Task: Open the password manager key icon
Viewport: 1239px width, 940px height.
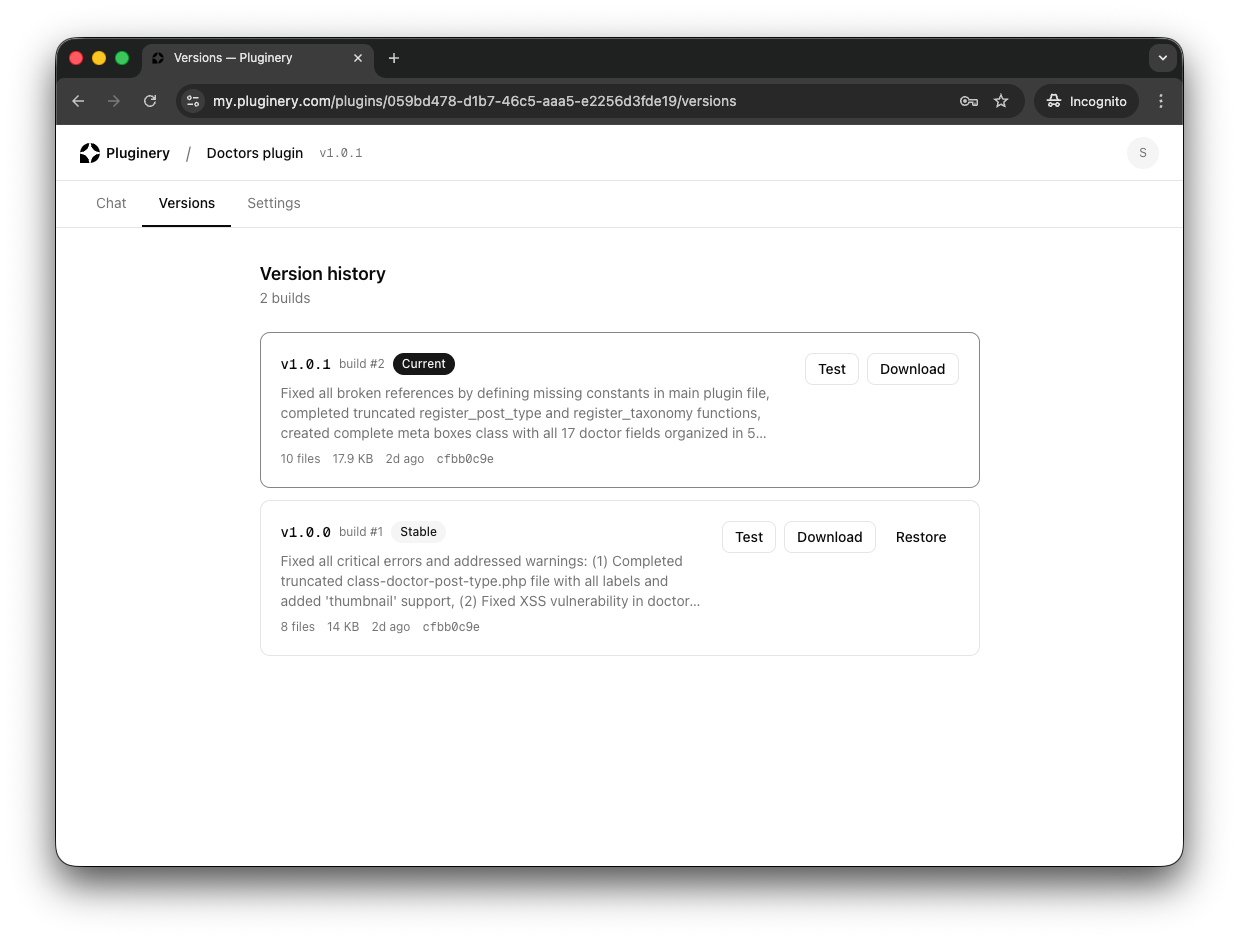Action: tap(967, 101)
